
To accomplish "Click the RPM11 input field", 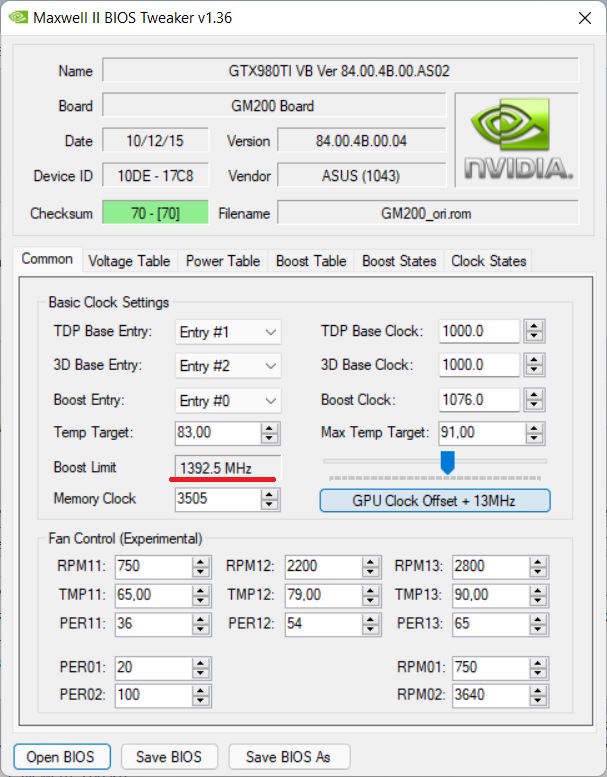I will click(154, 566).
